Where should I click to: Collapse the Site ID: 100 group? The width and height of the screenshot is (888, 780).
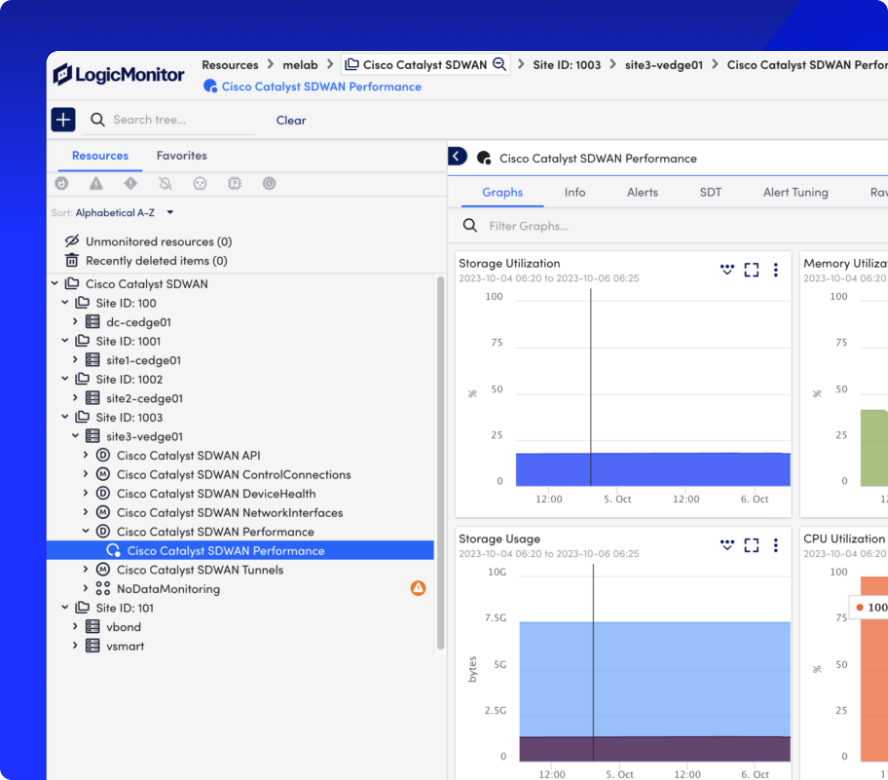click(x=65, y=302)
